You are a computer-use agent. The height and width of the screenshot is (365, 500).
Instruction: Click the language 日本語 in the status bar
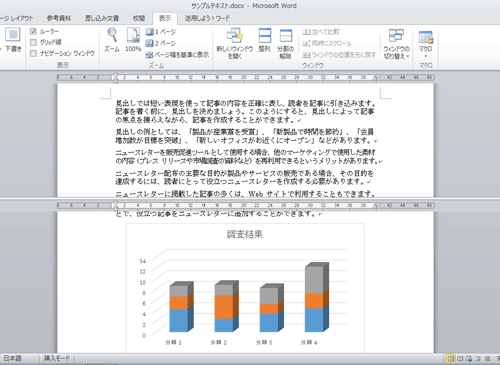pyautogui.click(x=12, y=358)
